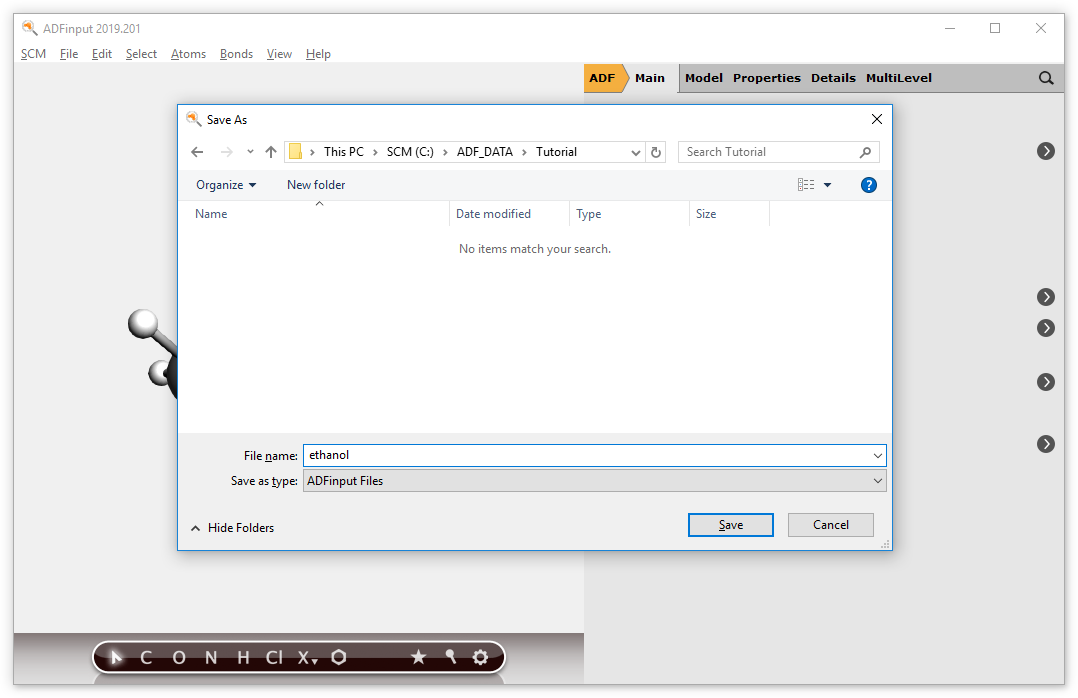The image size is (1078, 698).
Task: Create a New folder
Action: (316, 185)
